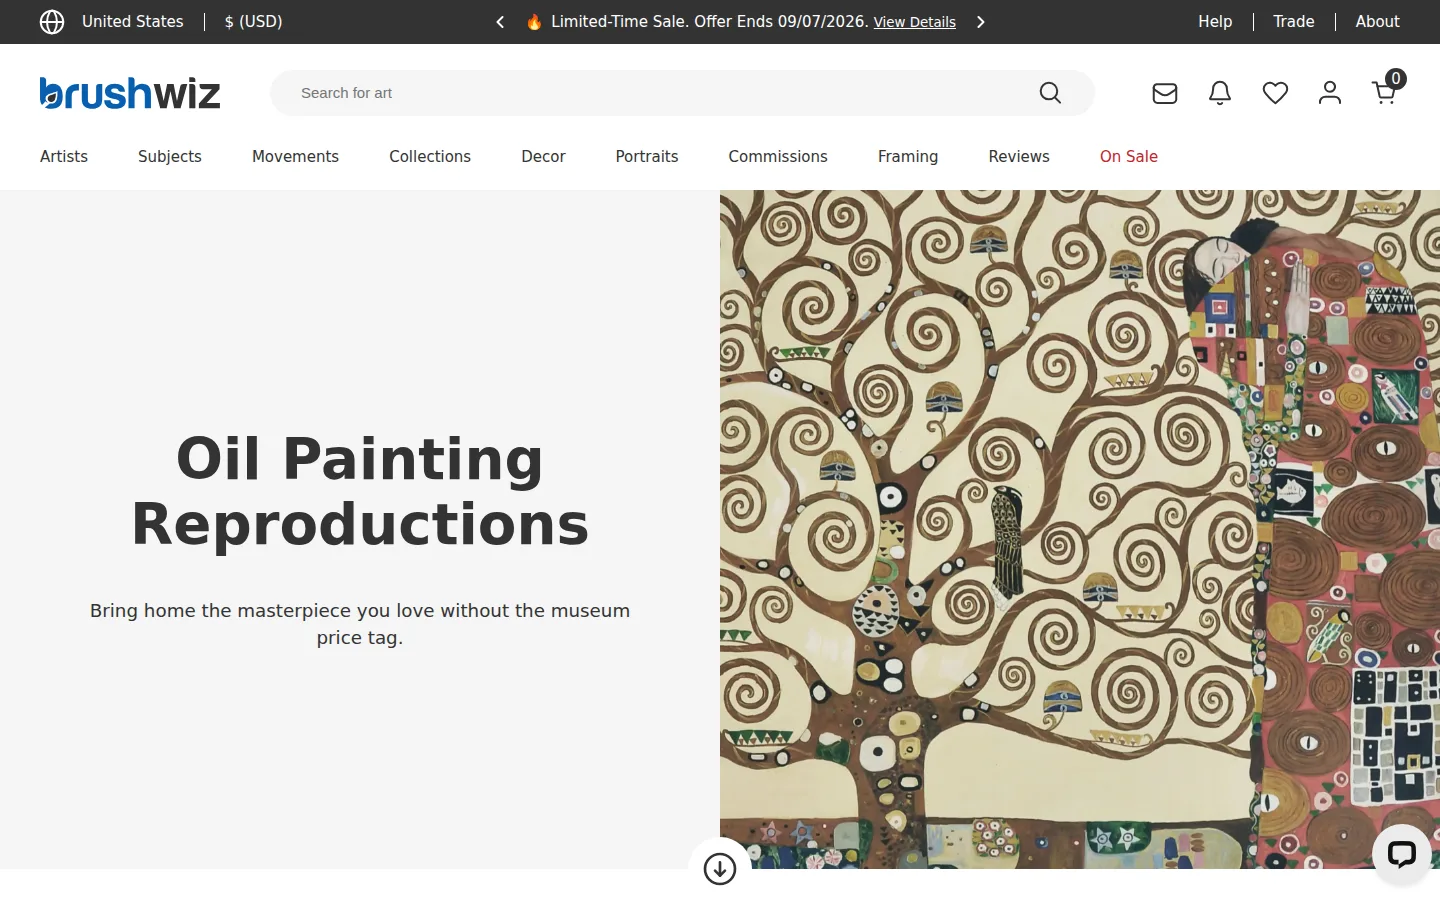Open the live chat widget
Viewport: 1440px width, 900px height.
1402,854
